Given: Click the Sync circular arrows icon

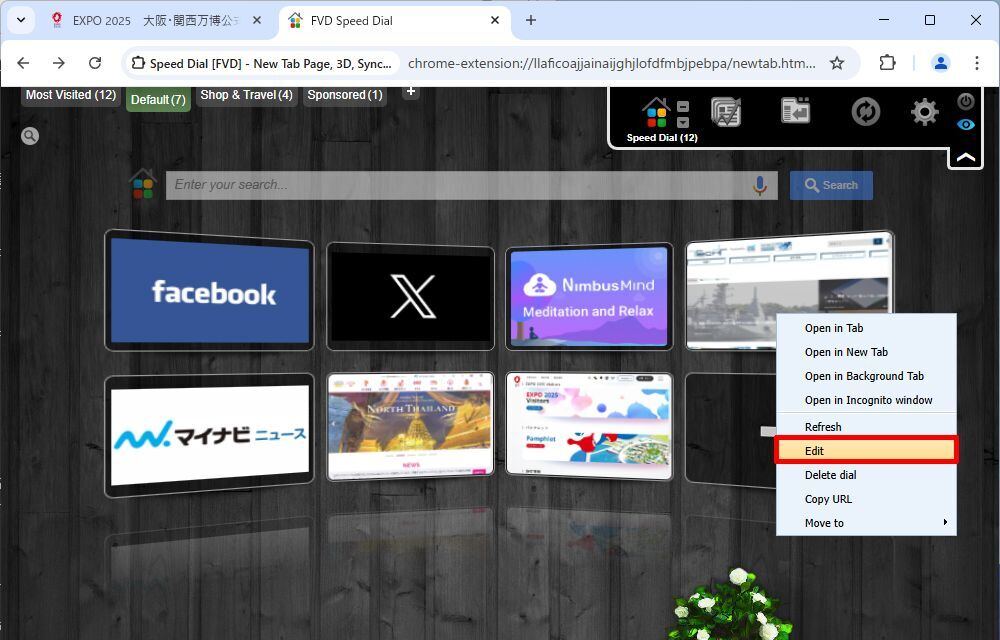Looking at the screenshot, I should (x=865, y=112).
